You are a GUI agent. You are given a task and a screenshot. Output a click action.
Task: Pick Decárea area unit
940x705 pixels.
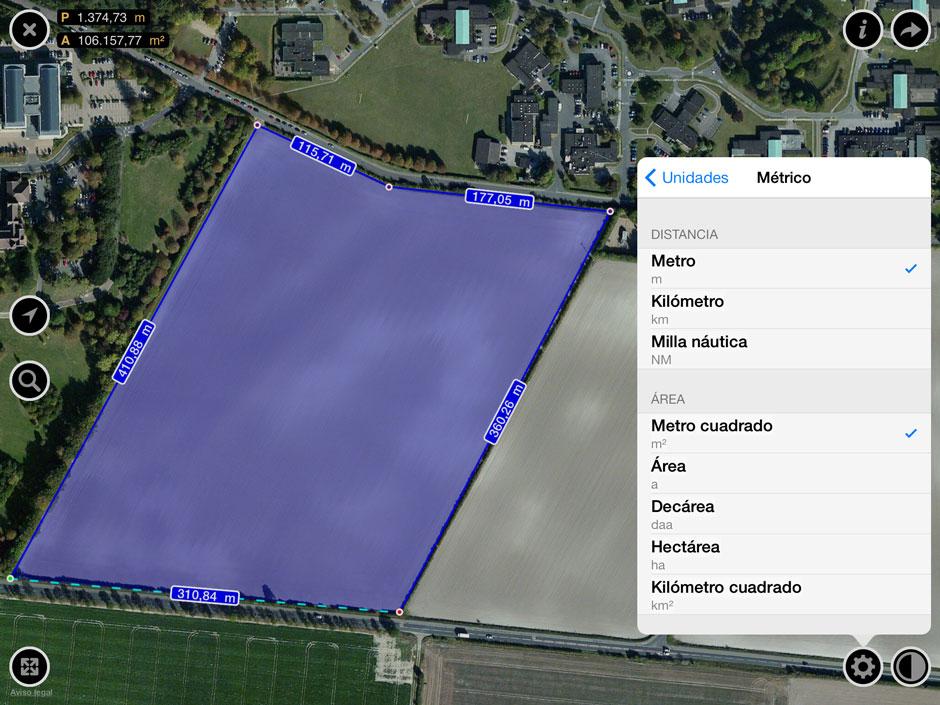coord(783,514)
